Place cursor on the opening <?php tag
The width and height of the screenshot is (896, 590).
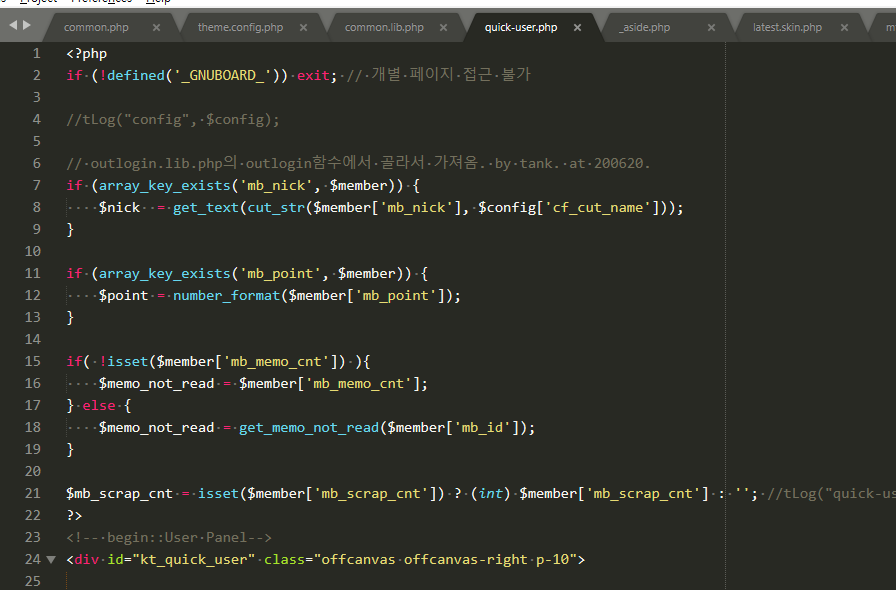(86, 53)
